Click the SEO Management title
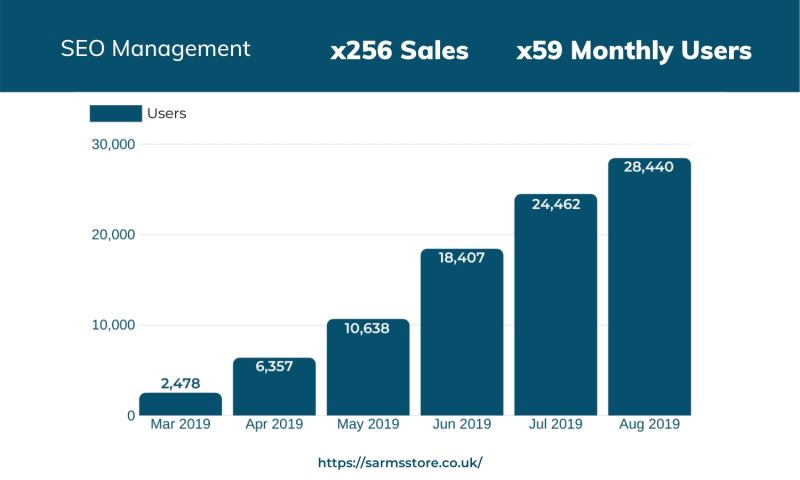The width and height of the screenshot is (800, 480). point(155,48)
